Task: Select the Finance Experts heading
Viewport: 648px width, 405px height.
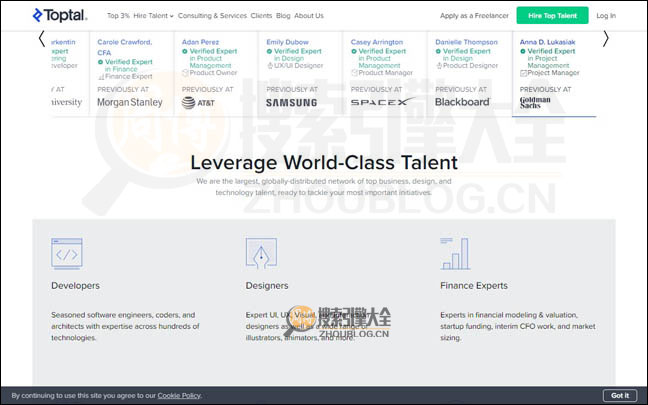Action: pos(474,286)
